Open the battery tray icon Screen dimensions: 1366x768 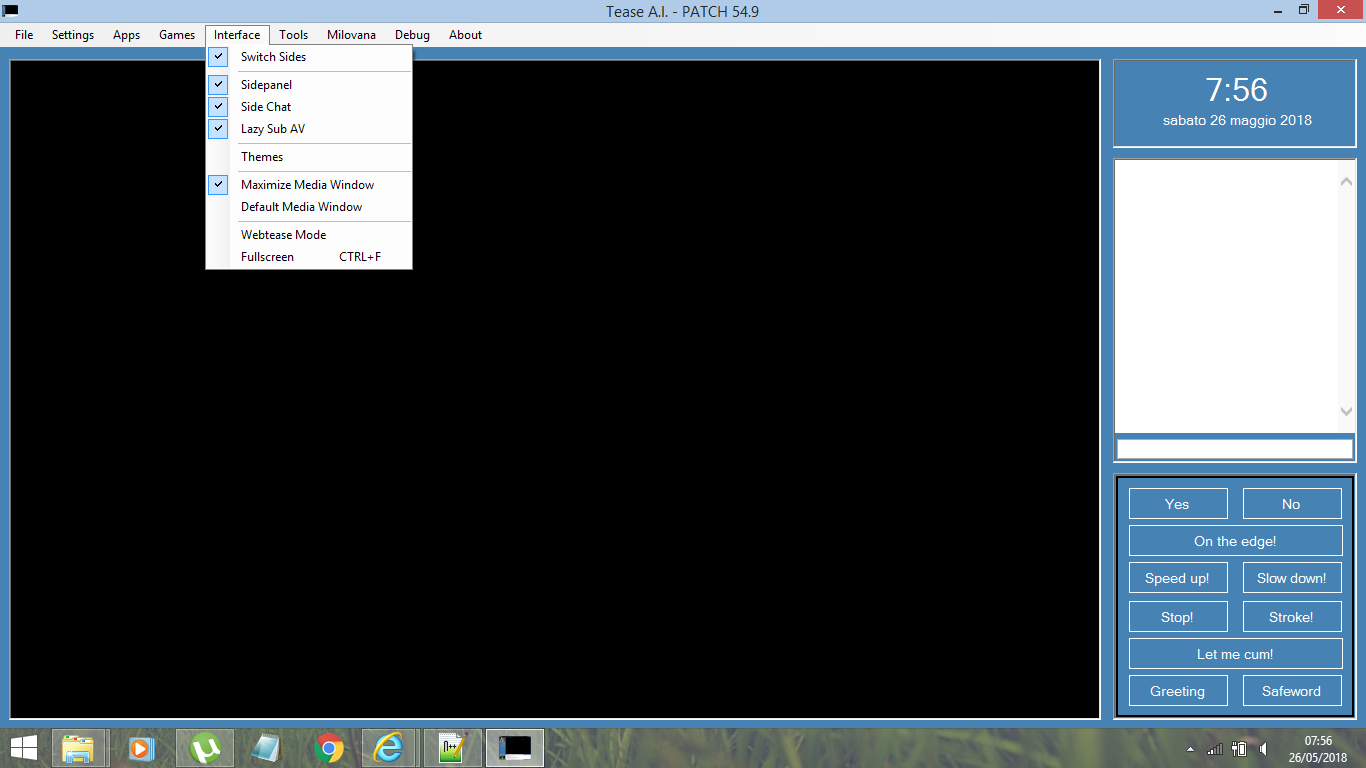pos(1239,748)
